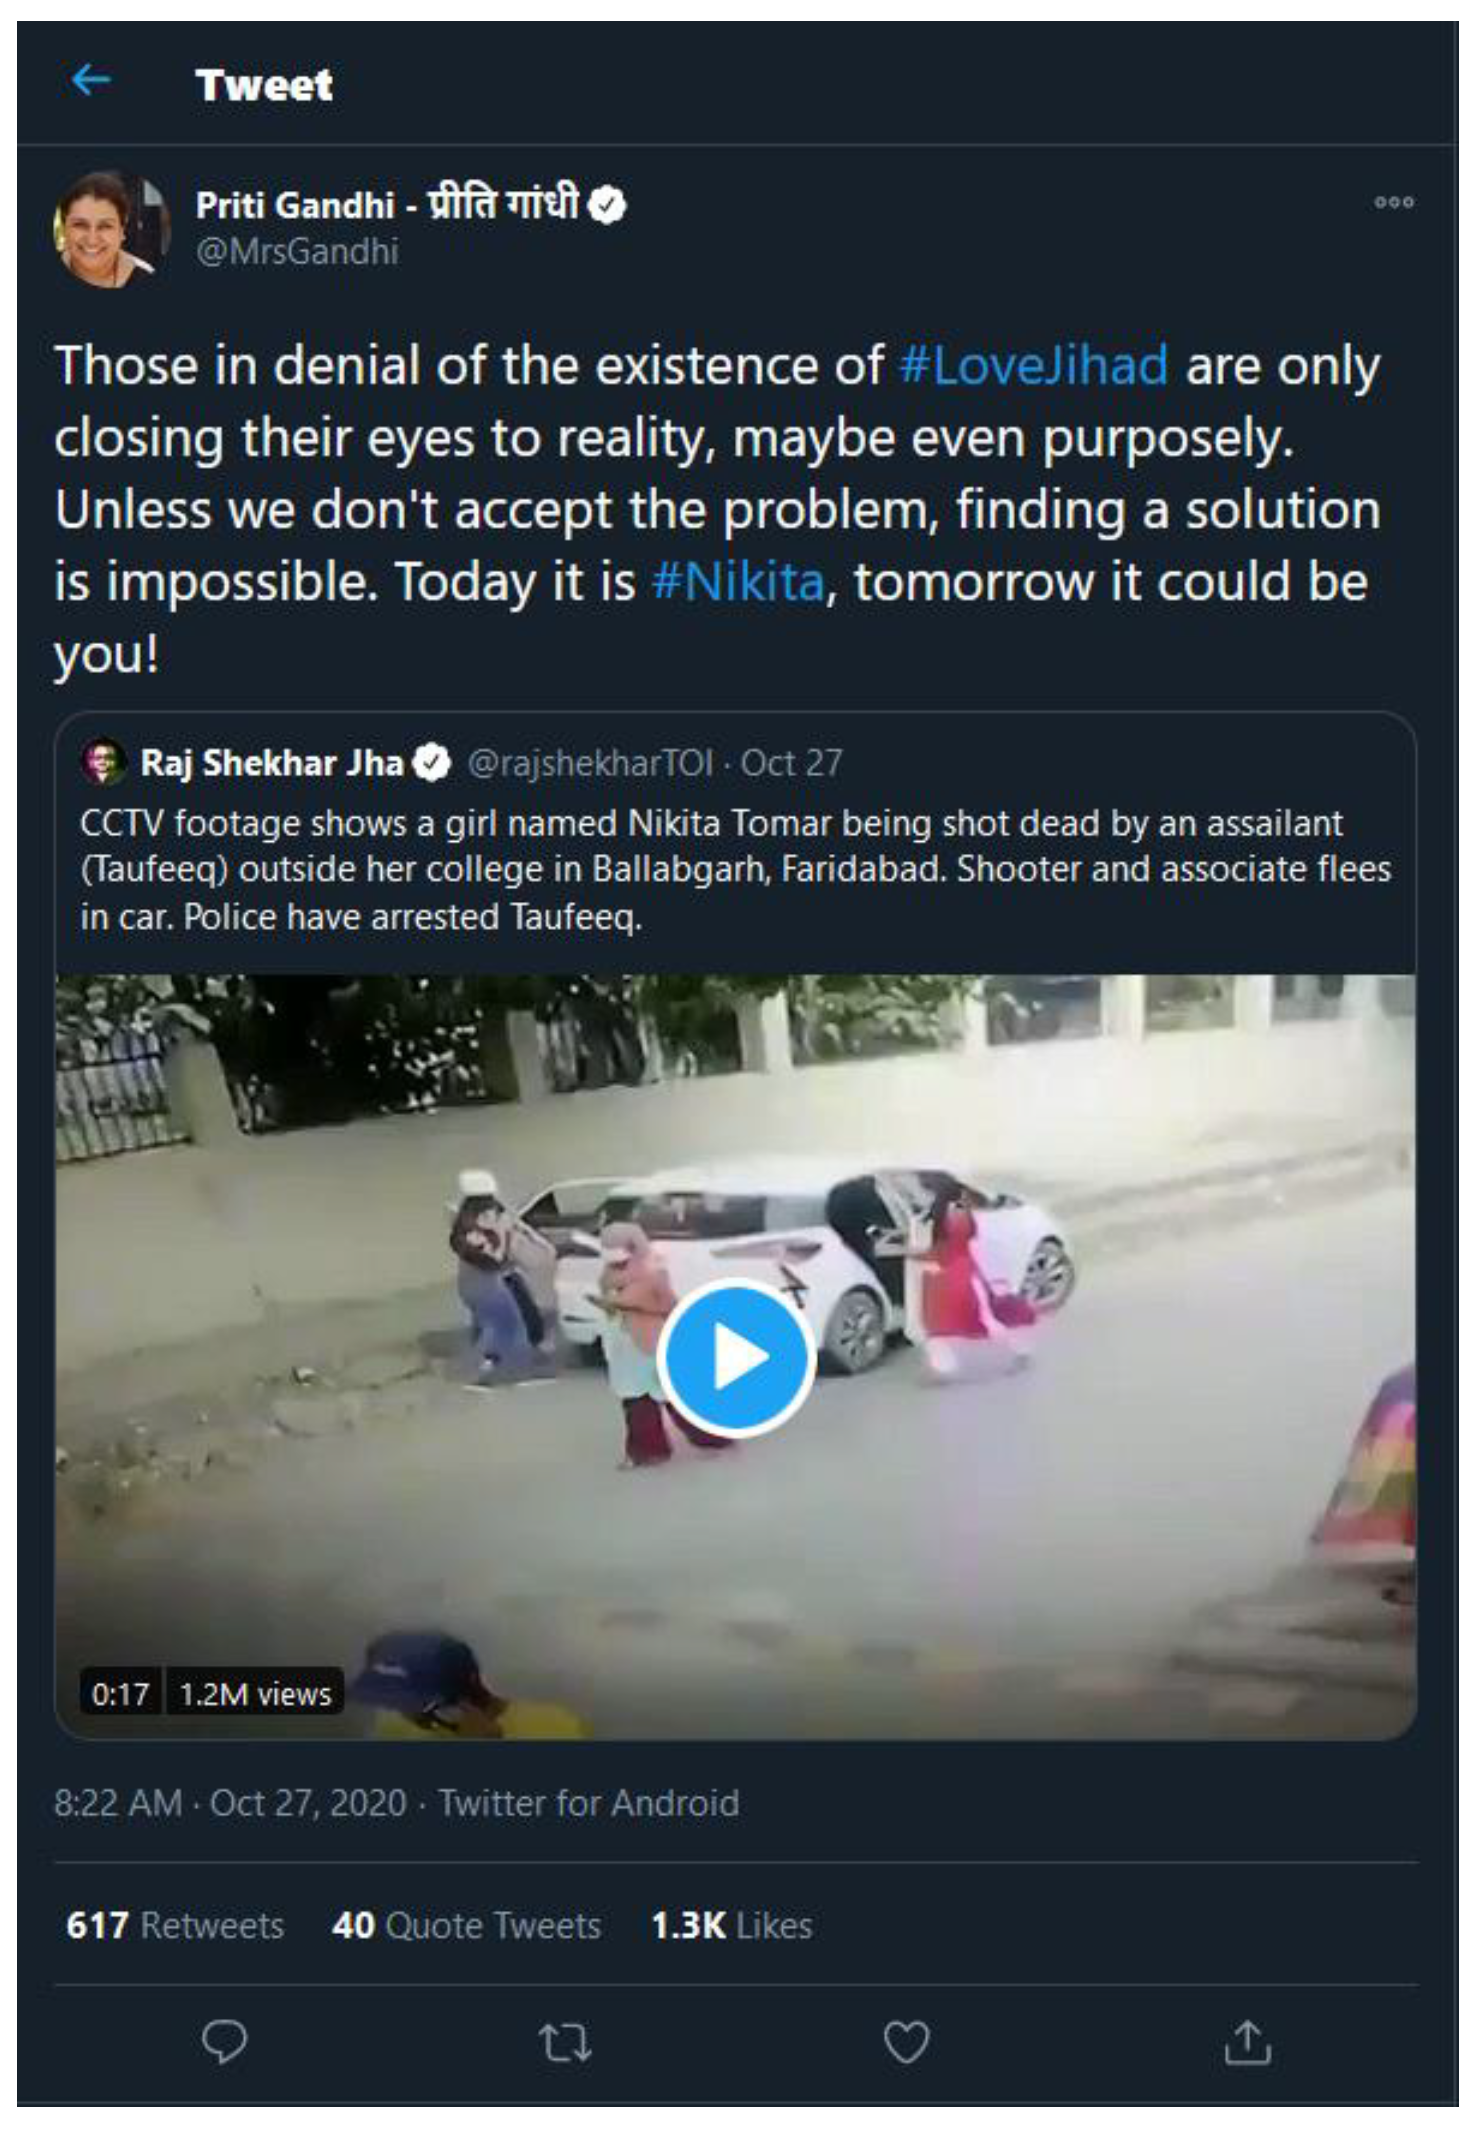This screenshot has width=1479, height=2138.
Task: Click the reply speech bubble icon
Action: pyautogui.click(x=223, y=2042)
